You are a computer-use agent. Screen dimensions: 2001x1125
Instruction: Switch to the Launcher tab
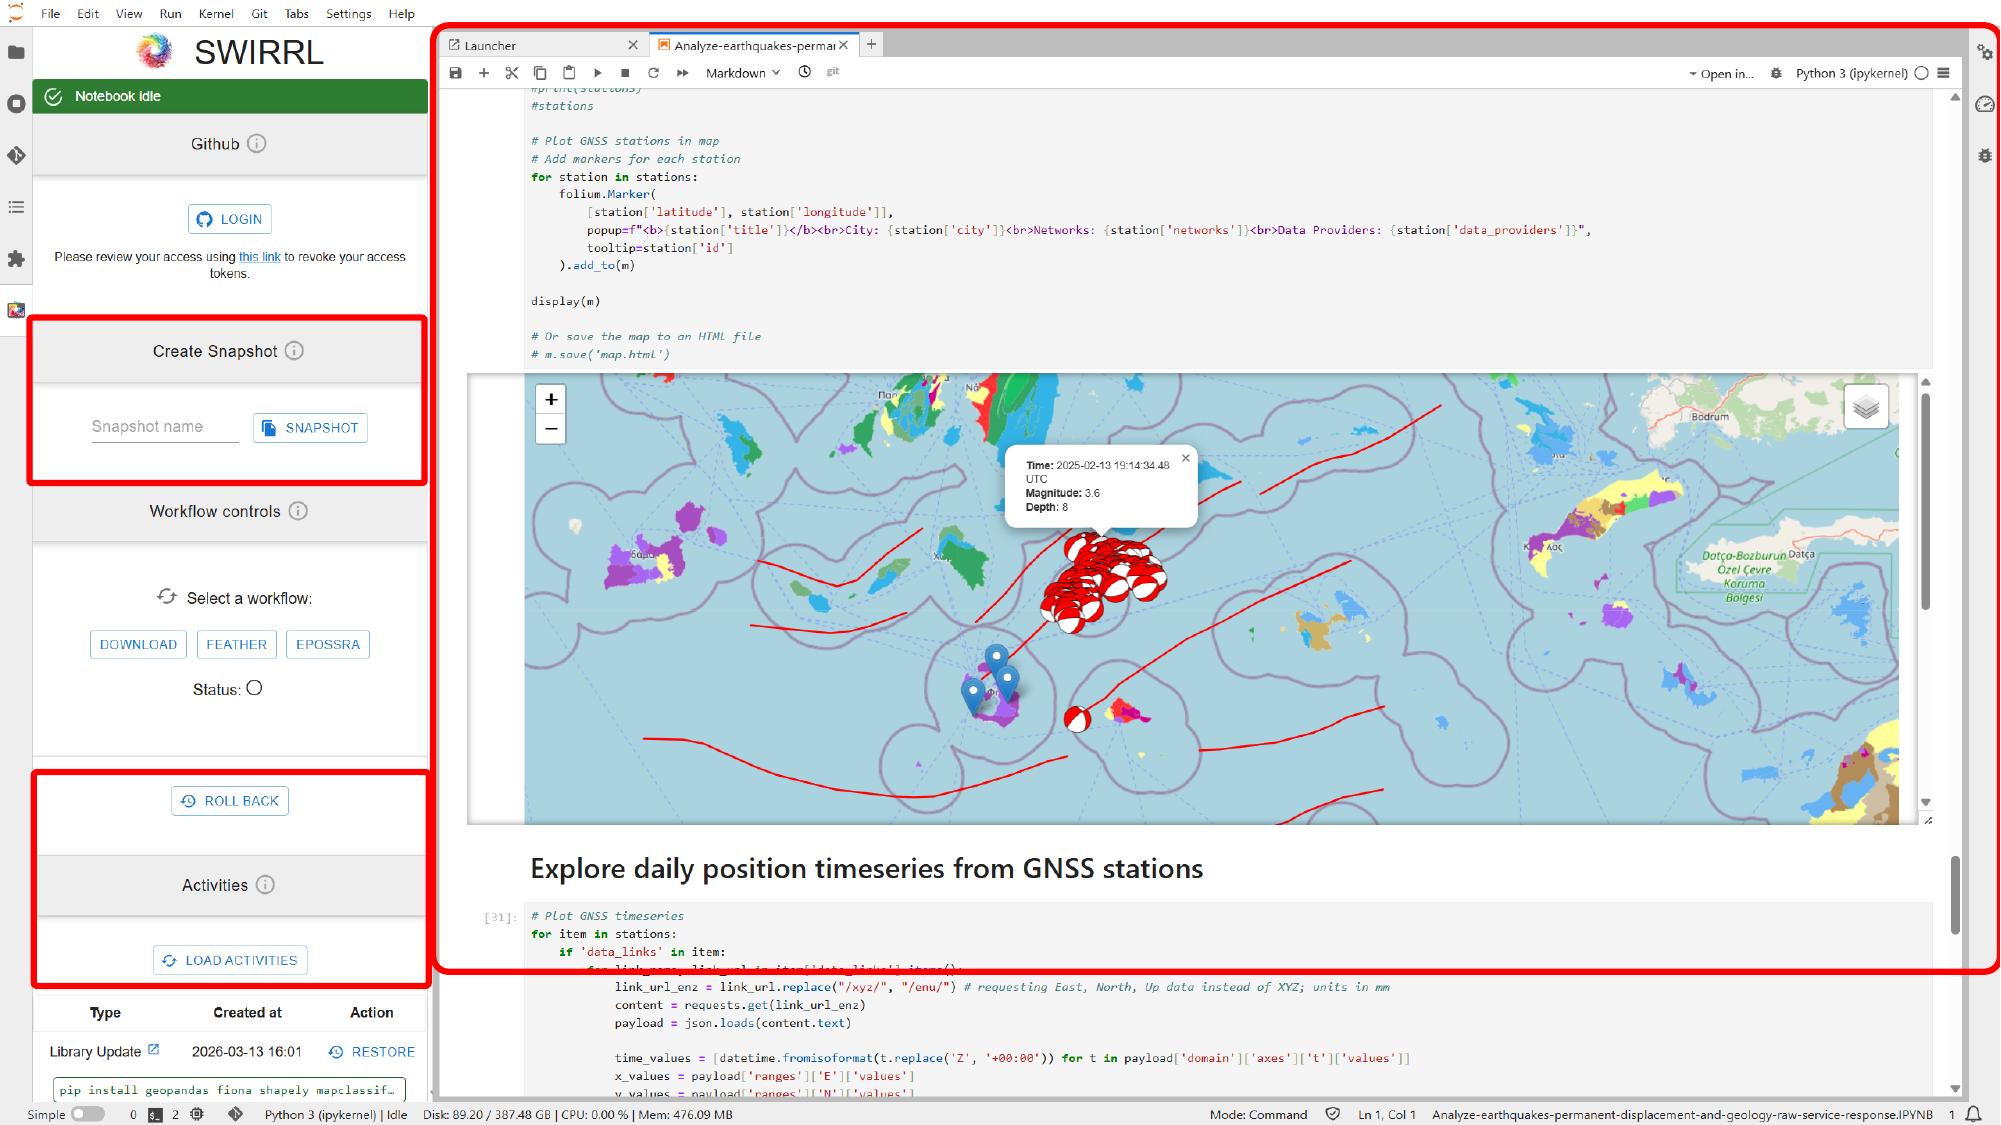pyautogui.click(x=490, y=45)
